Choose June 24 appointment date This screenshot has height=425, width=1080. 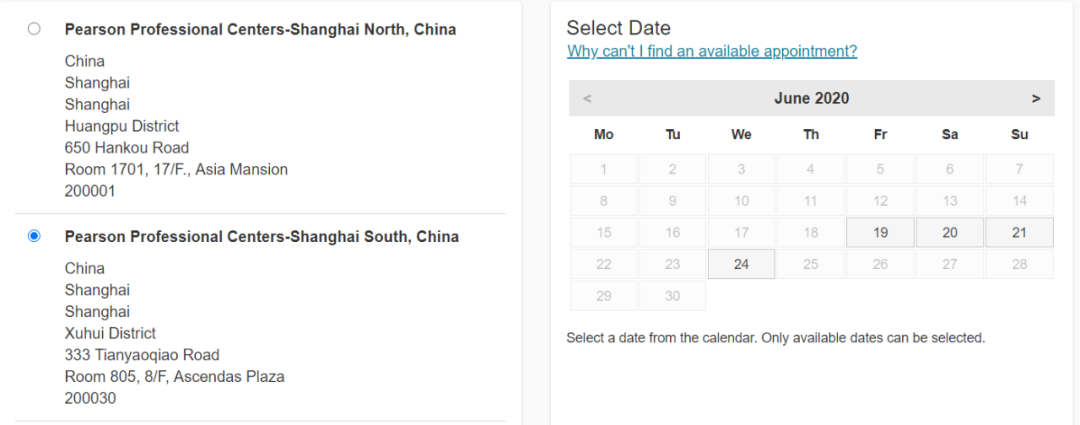pos(741,264)
